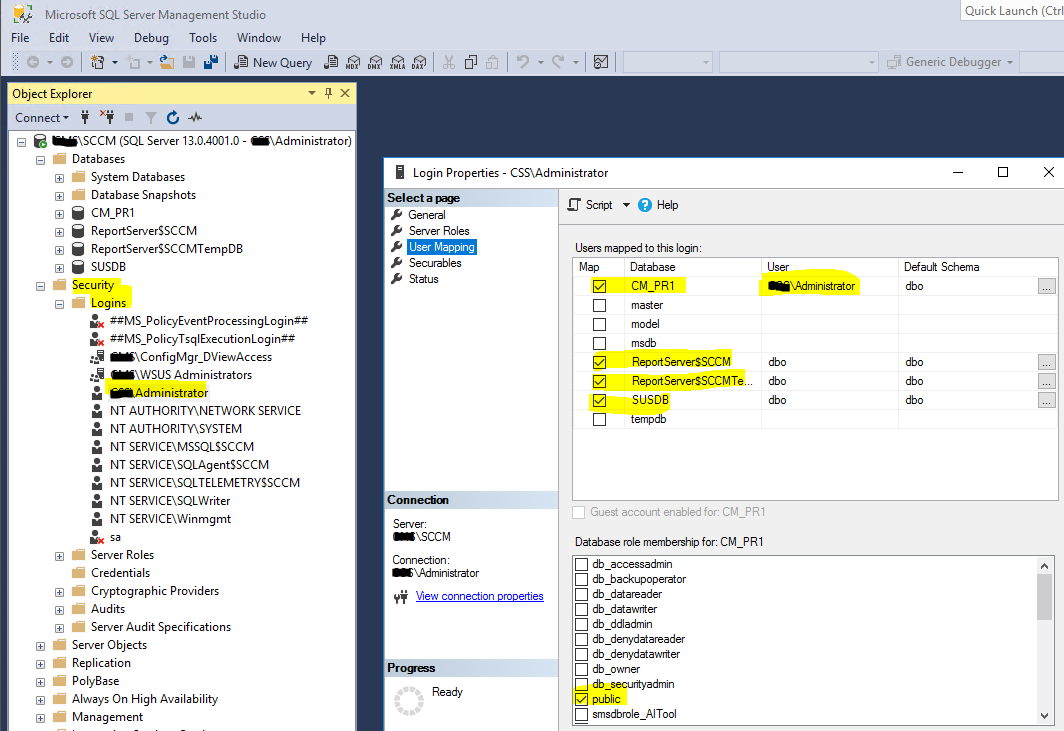Open the File menu
This screenshot has height=731, width=1064.
(x=20, y=38)
